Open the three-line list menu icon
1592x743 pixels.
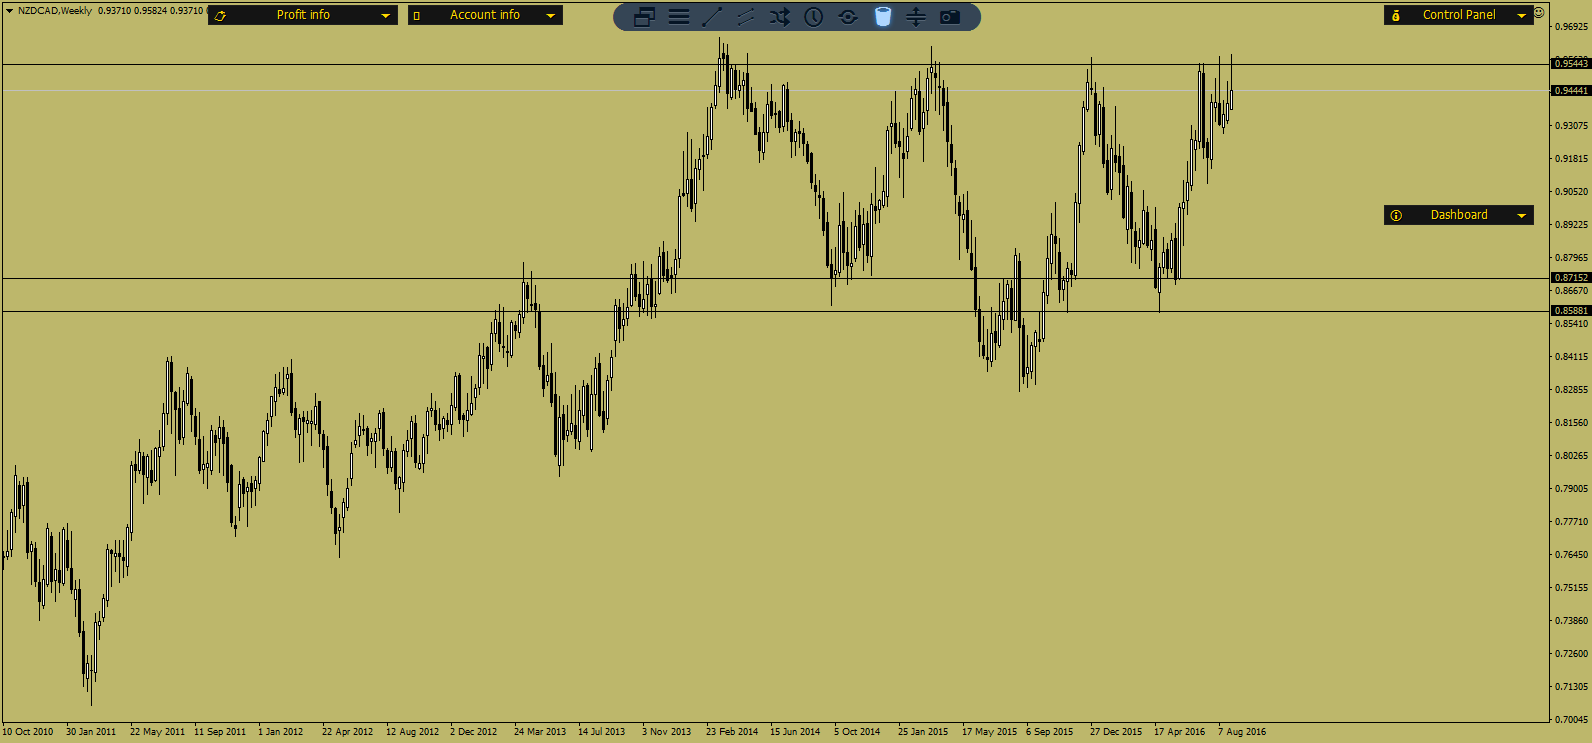[679, 16]
